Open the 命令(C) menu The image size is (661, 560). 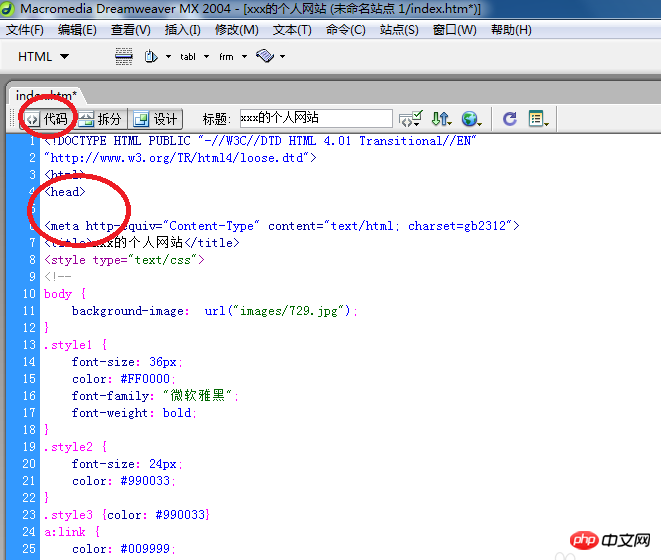(x=346, y=30)
